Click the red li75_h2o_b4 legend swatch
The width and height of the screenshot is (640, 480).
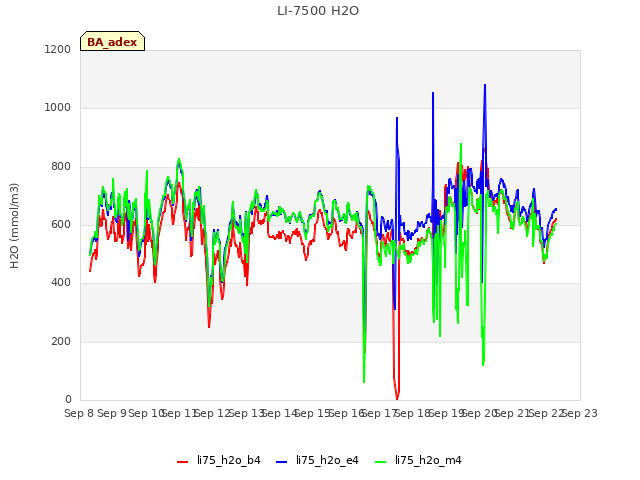(182, 462)
